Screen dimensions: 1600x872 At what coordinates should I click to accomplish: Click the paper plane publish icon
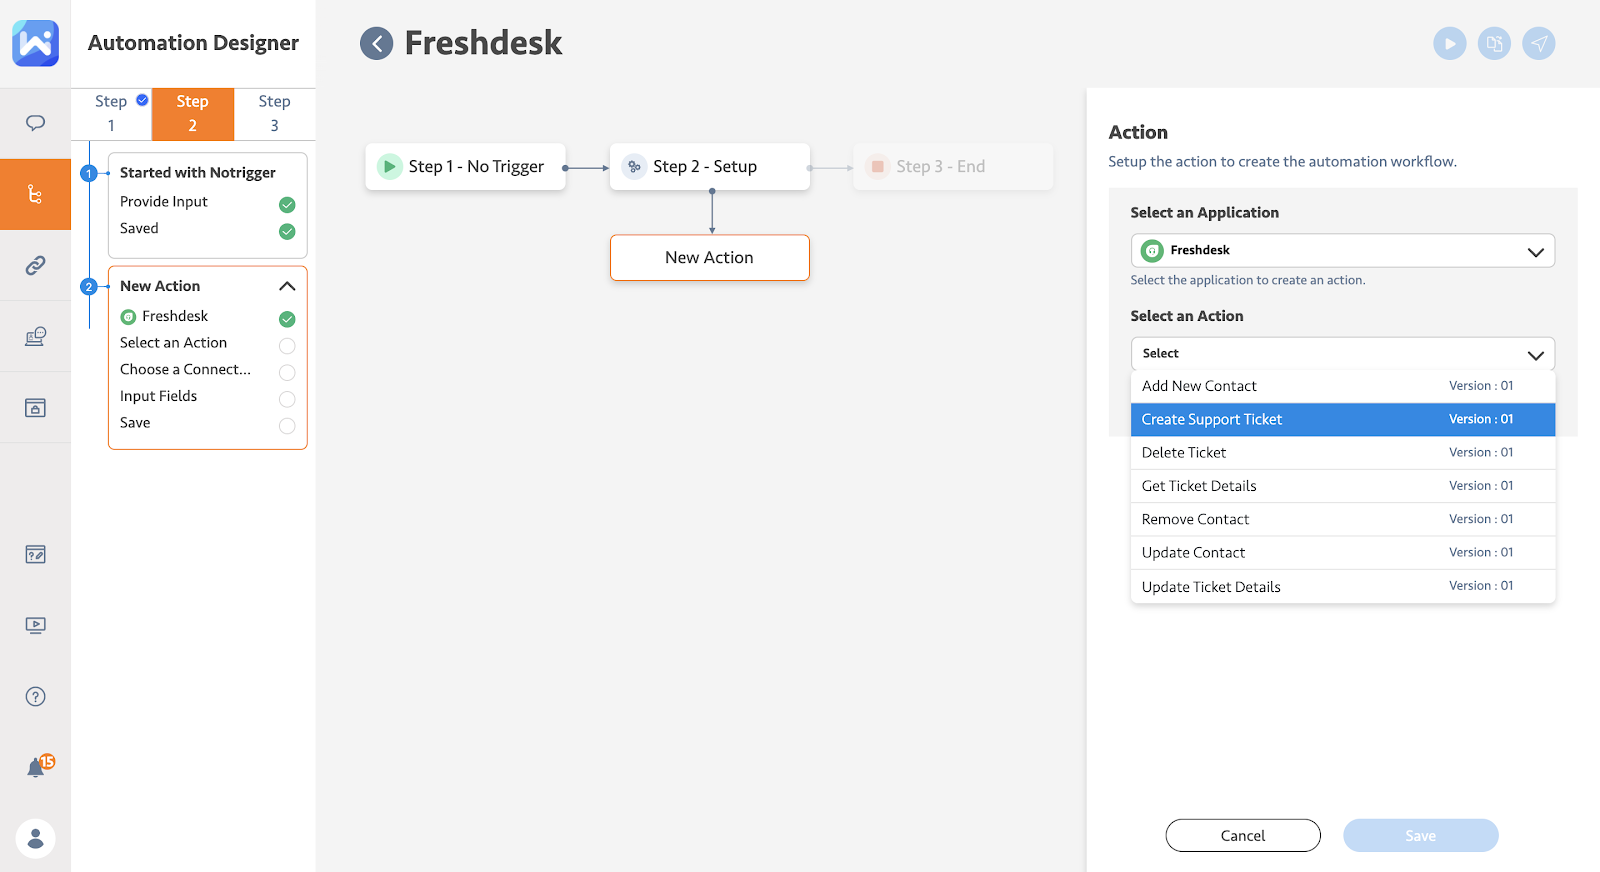click(x=1539, y=43)
